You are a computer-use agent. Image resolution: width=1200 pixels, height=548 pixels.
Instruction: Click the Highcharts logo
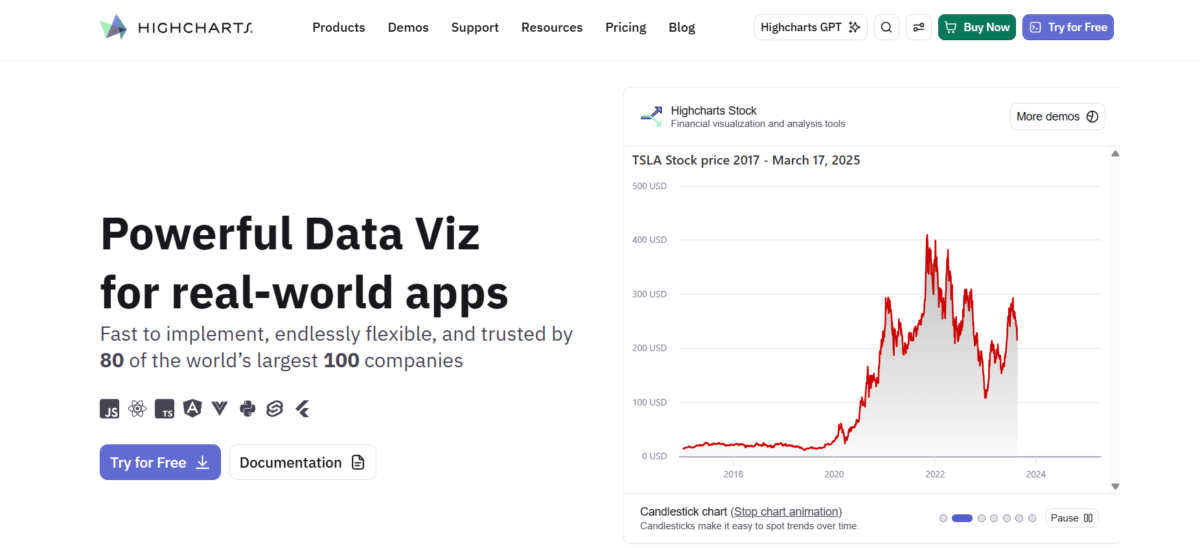177,27
